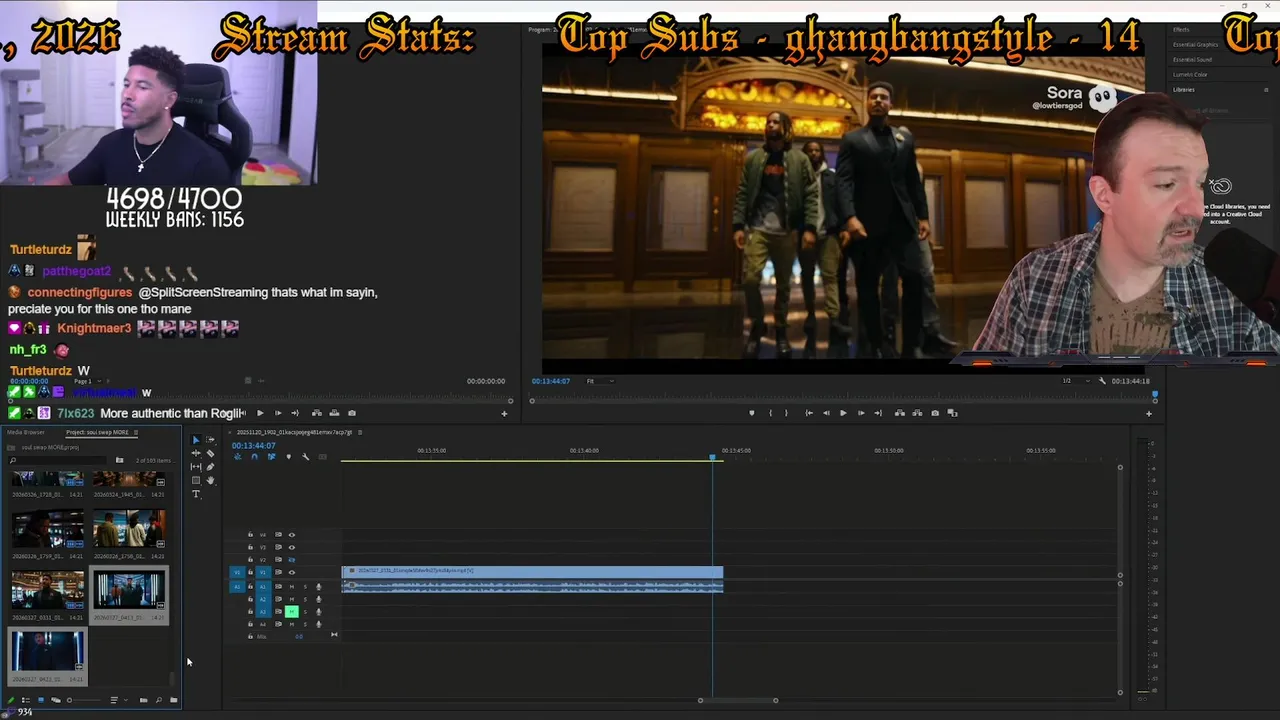Click Program Monitor Add Marker button
The height and width of the screenshot is (720, 1280).
tap(752, 413)
